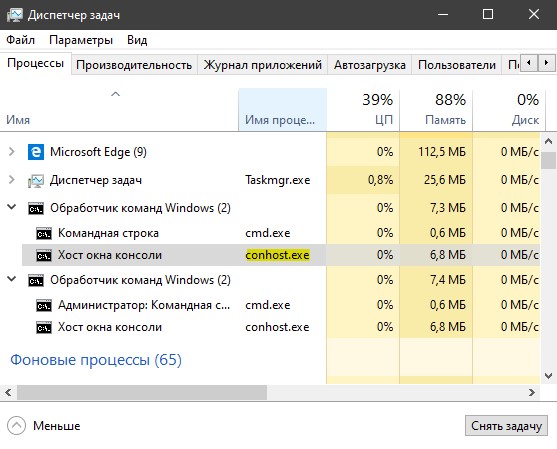Click the Меньше details toggle label
Viewport: 557px width, 449px height.
click(56, 426)
